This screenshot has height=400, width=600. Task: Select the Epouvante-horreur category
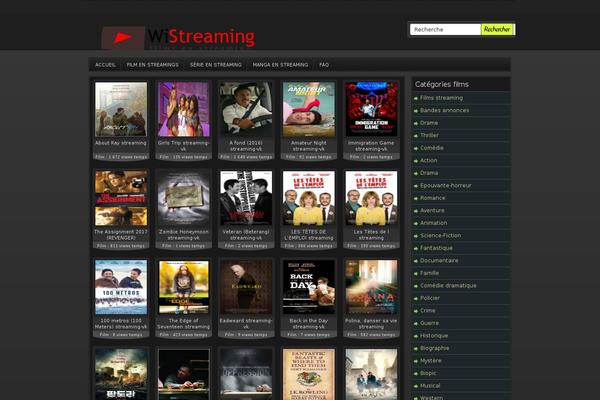click(445, 186)
